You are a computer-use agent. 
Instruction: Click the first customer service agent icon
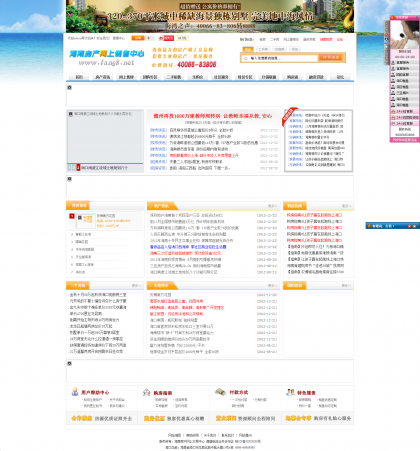pyautogui.click(x=393, y=62)
